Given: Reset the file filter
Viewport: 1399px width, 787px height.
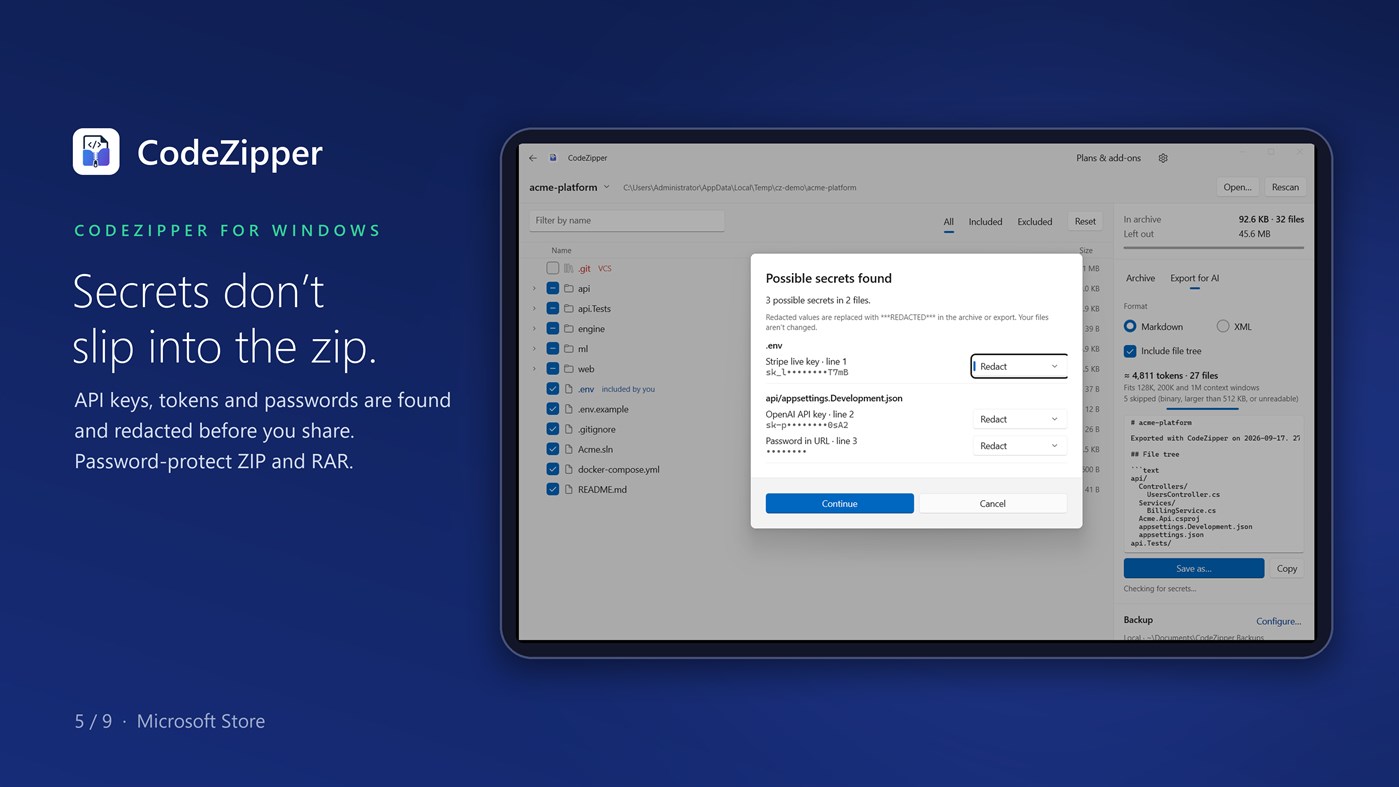Looking at the screenshot, I should [x=1085, y=222].
